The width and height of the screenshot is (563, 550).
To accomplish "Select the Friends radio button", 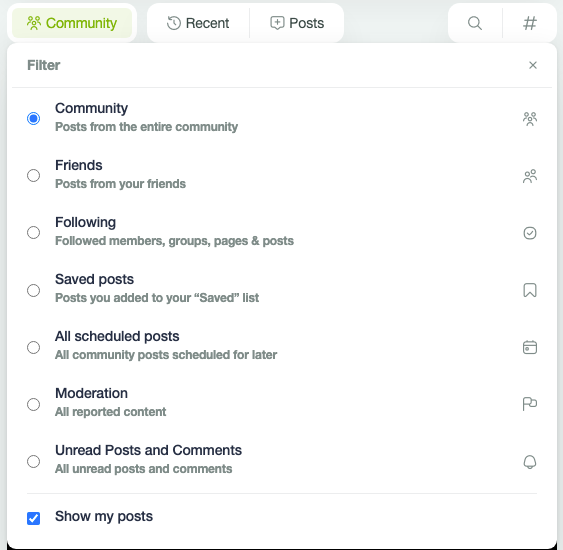I will point(33,176).
